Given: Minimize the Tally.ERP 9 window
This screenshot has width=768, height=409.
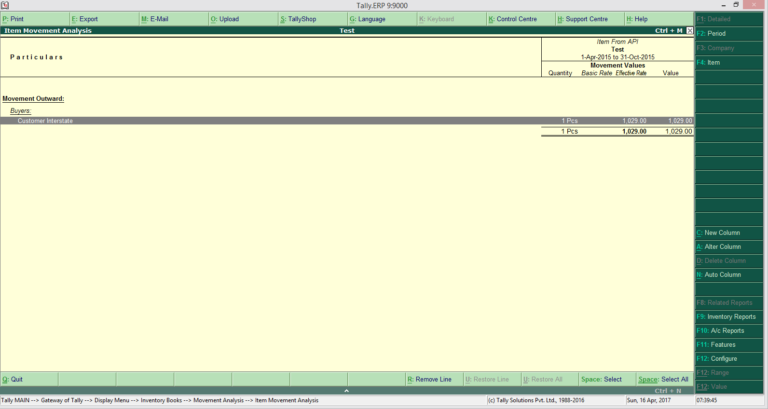Looking at the screenshot, I should 724,5.
